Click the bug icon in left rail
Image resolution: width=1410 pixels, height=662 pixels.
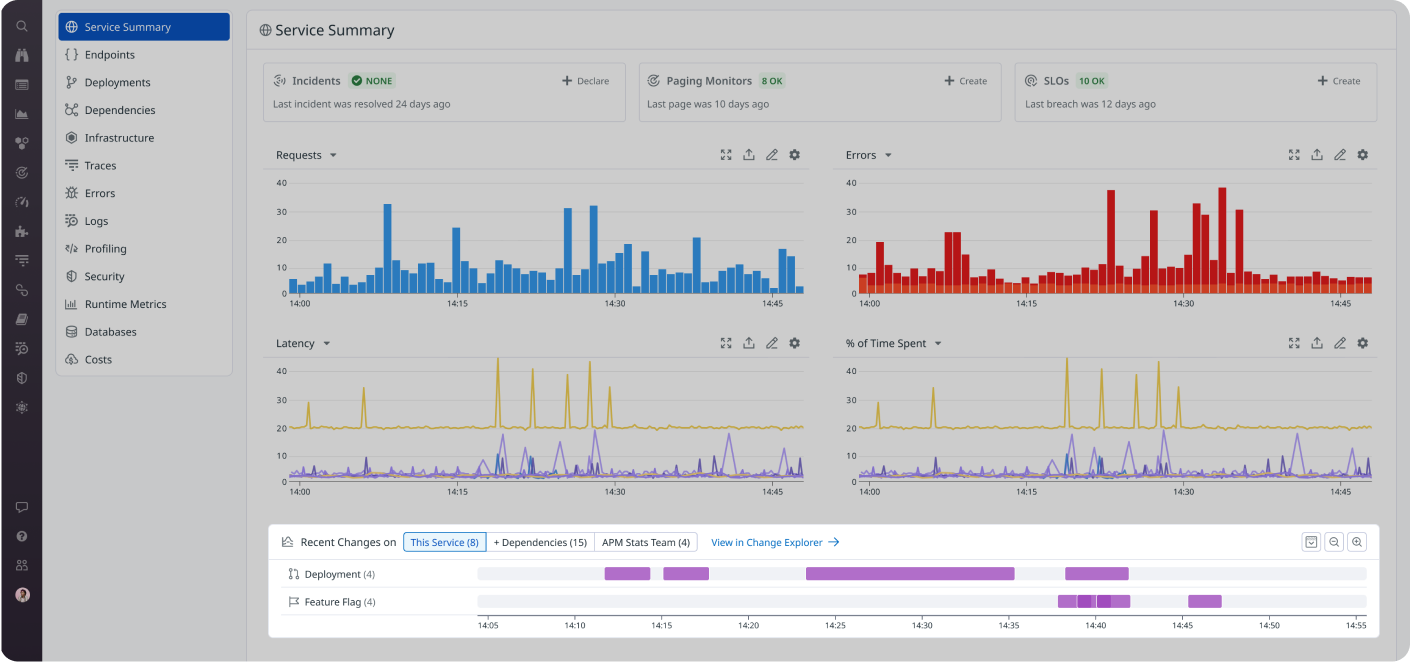tap(22, 407)
